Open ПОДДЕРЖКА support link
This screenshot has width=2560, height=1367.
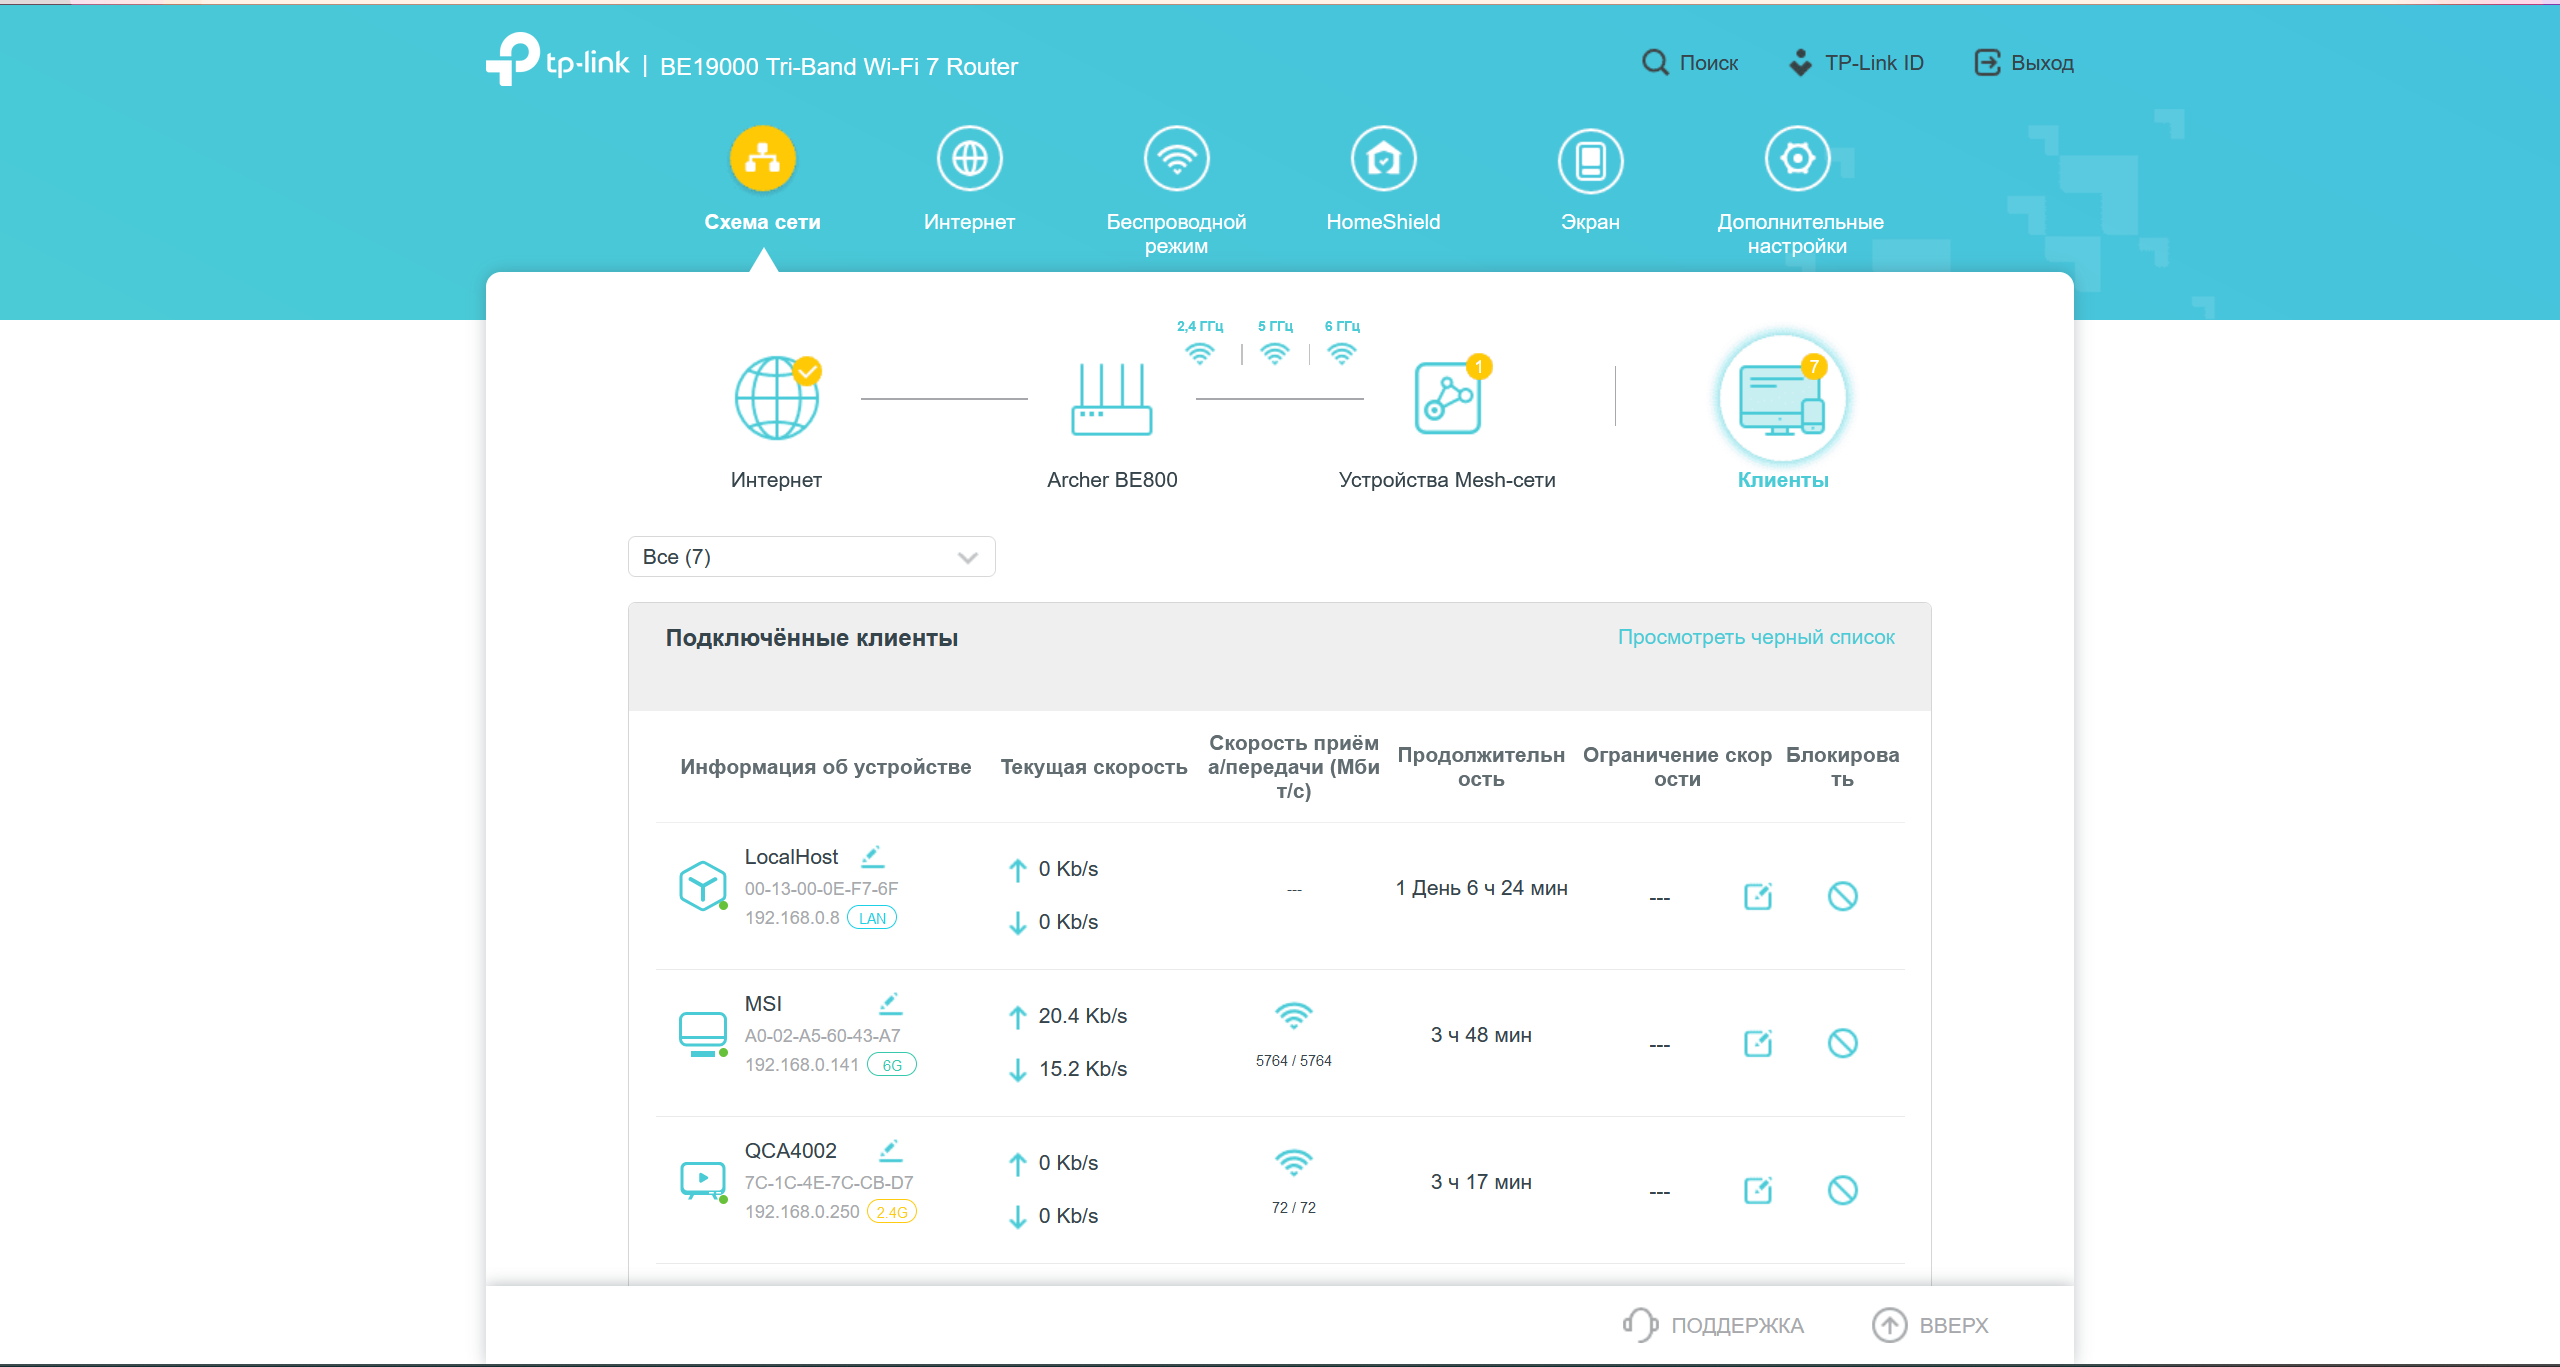click(x=1714, y=1325)
